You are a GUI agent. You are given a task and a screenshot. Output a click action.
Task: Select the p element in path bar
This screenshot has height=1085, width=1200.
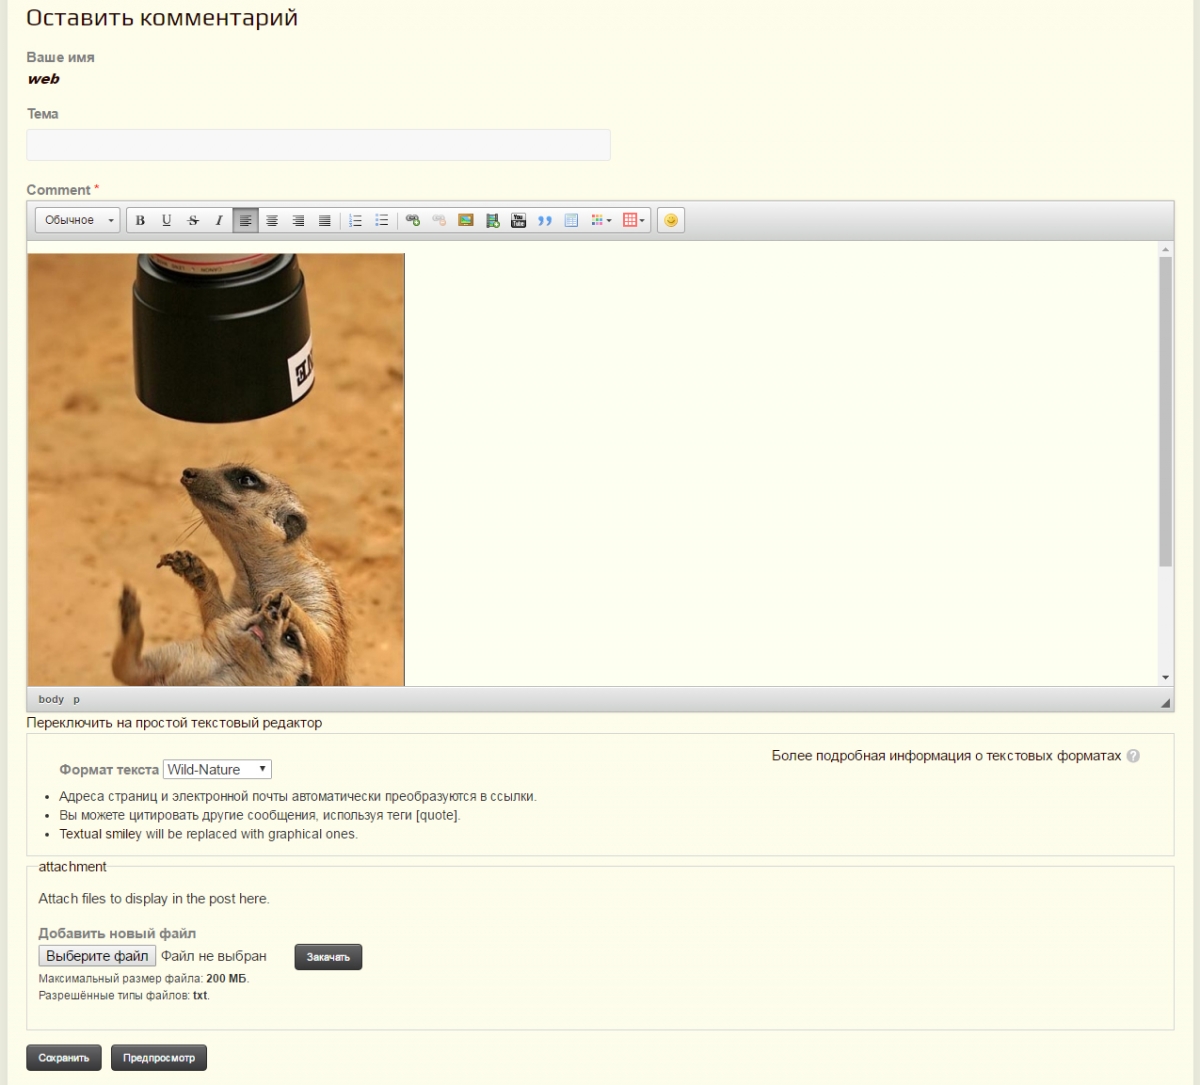pos(76,699)
